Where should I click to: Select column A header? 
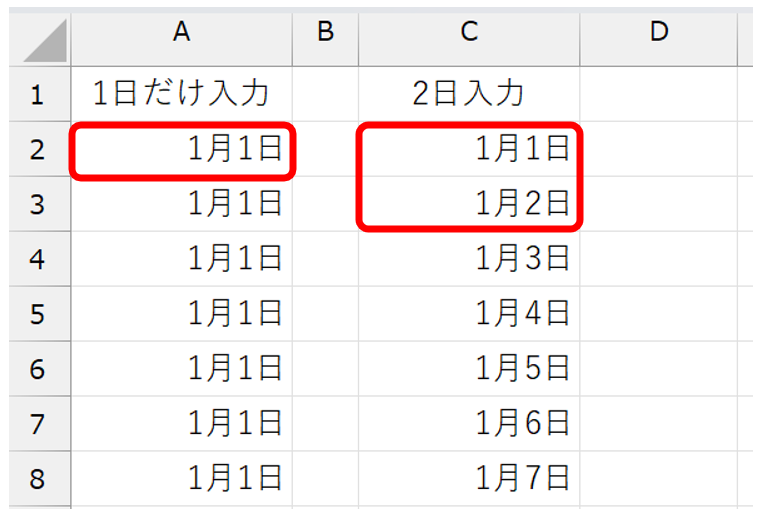pyautogui.click(x=181, y=33)
